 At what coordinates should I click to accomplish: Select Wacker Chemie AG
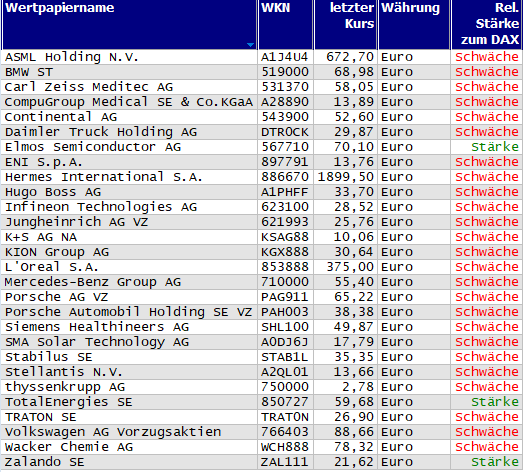tap(69, 447)
